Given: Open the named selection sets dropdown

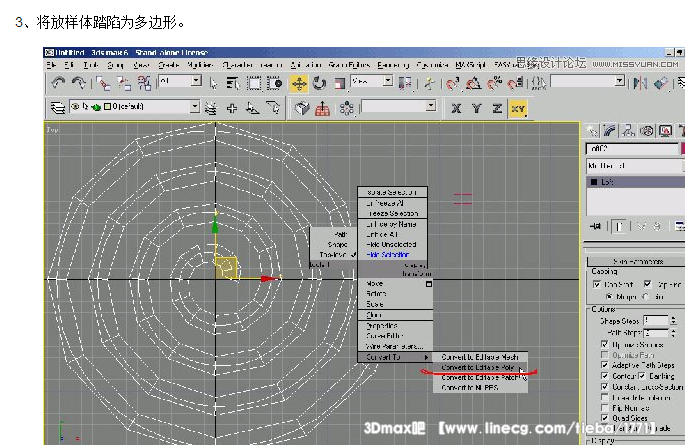Looking at the screenshot, I should point(619,81).
